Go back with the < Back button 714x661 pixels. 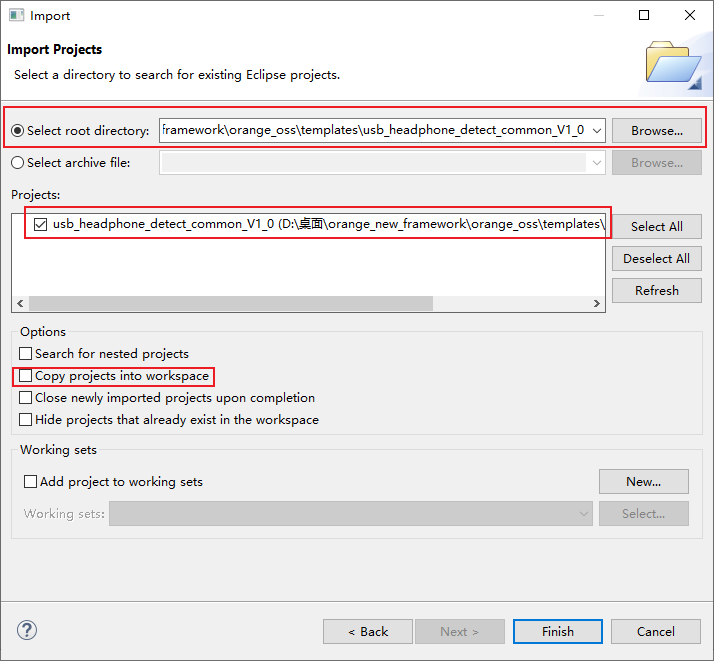[x=367, y=632]
